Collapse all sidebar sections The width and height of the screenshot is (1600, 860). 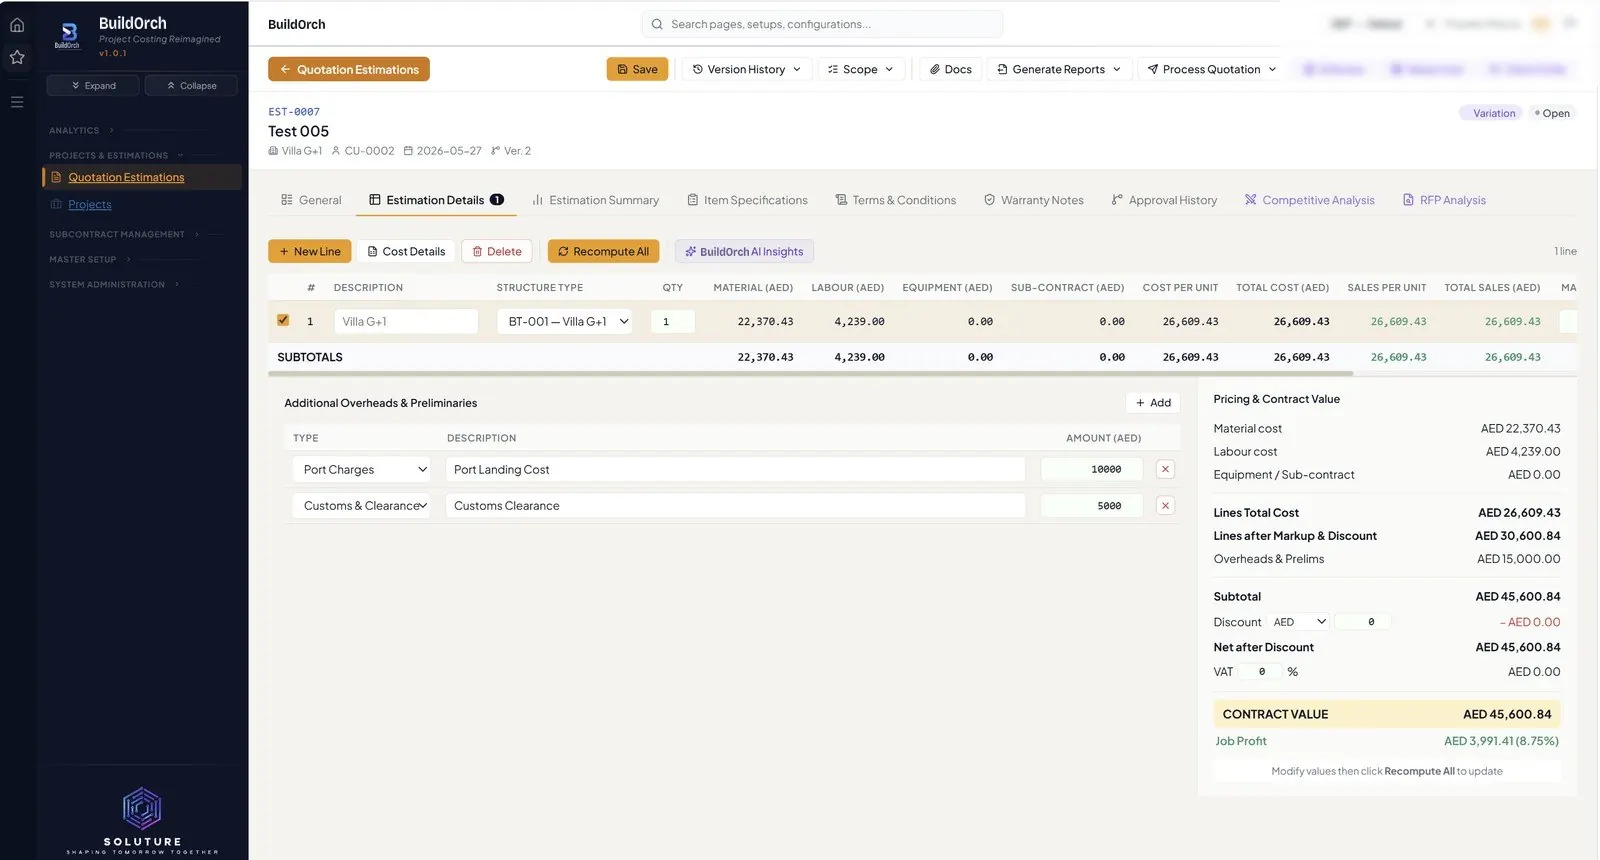coord(191,86)
